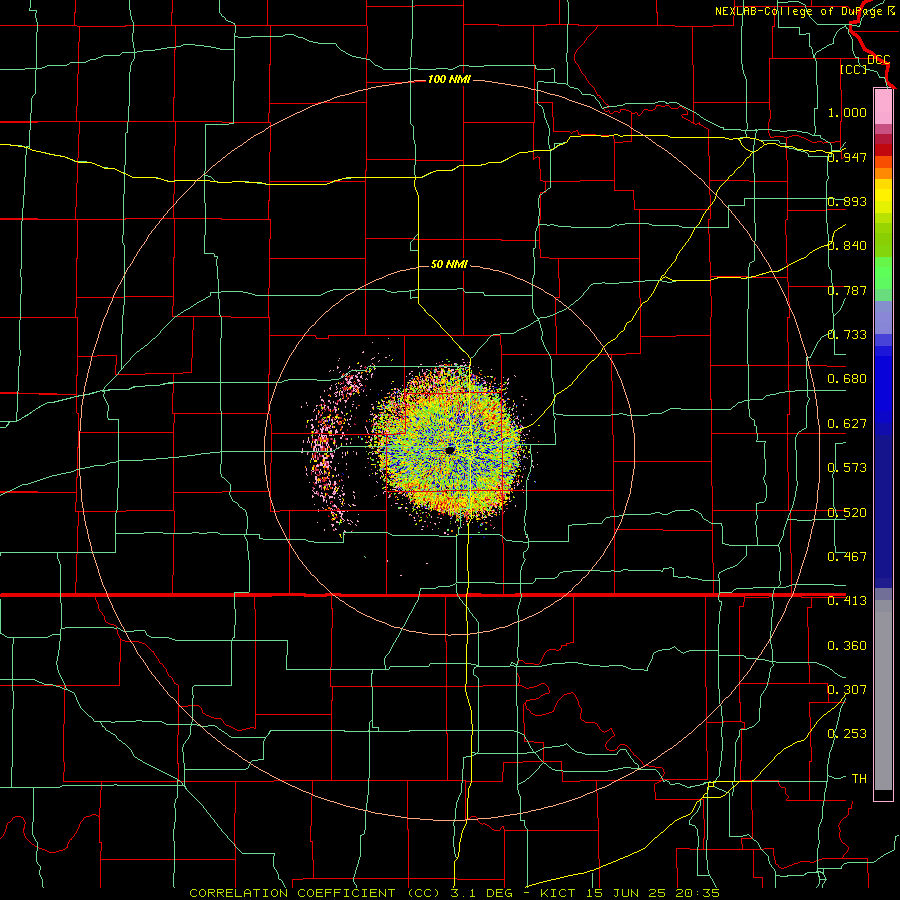Click the [CC] label above the color bar
Screen dimensions: 900x900
(x=854, y=69)
